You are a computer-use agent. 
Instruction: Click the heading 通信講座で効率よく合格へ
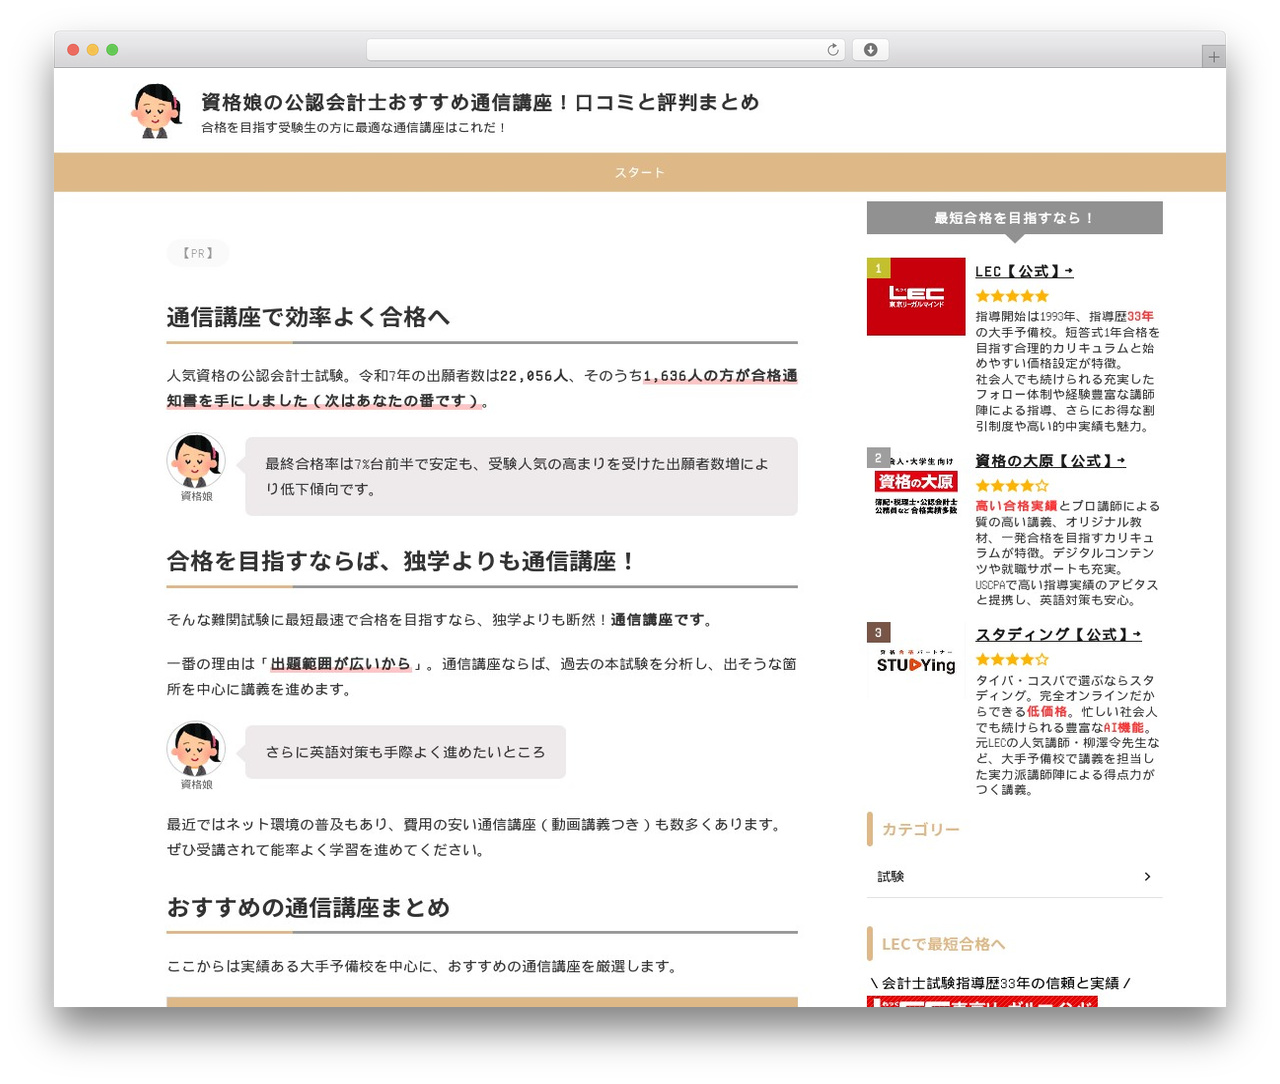coord(308,318)
